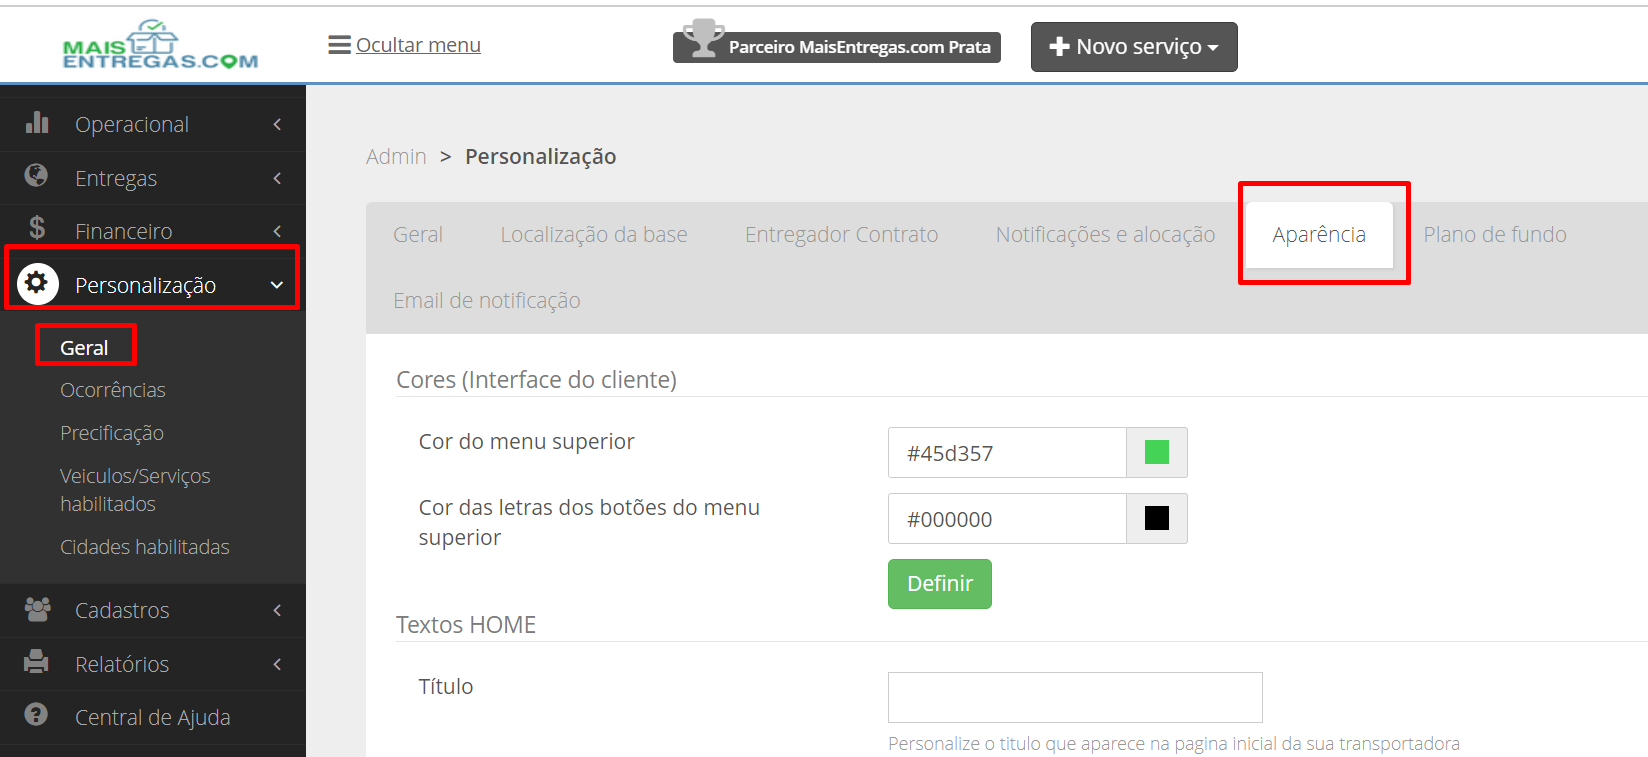Screen dimensions: 1648x757
Task: Expand the Financeiro menu chevron
Action: pos(277,231)
